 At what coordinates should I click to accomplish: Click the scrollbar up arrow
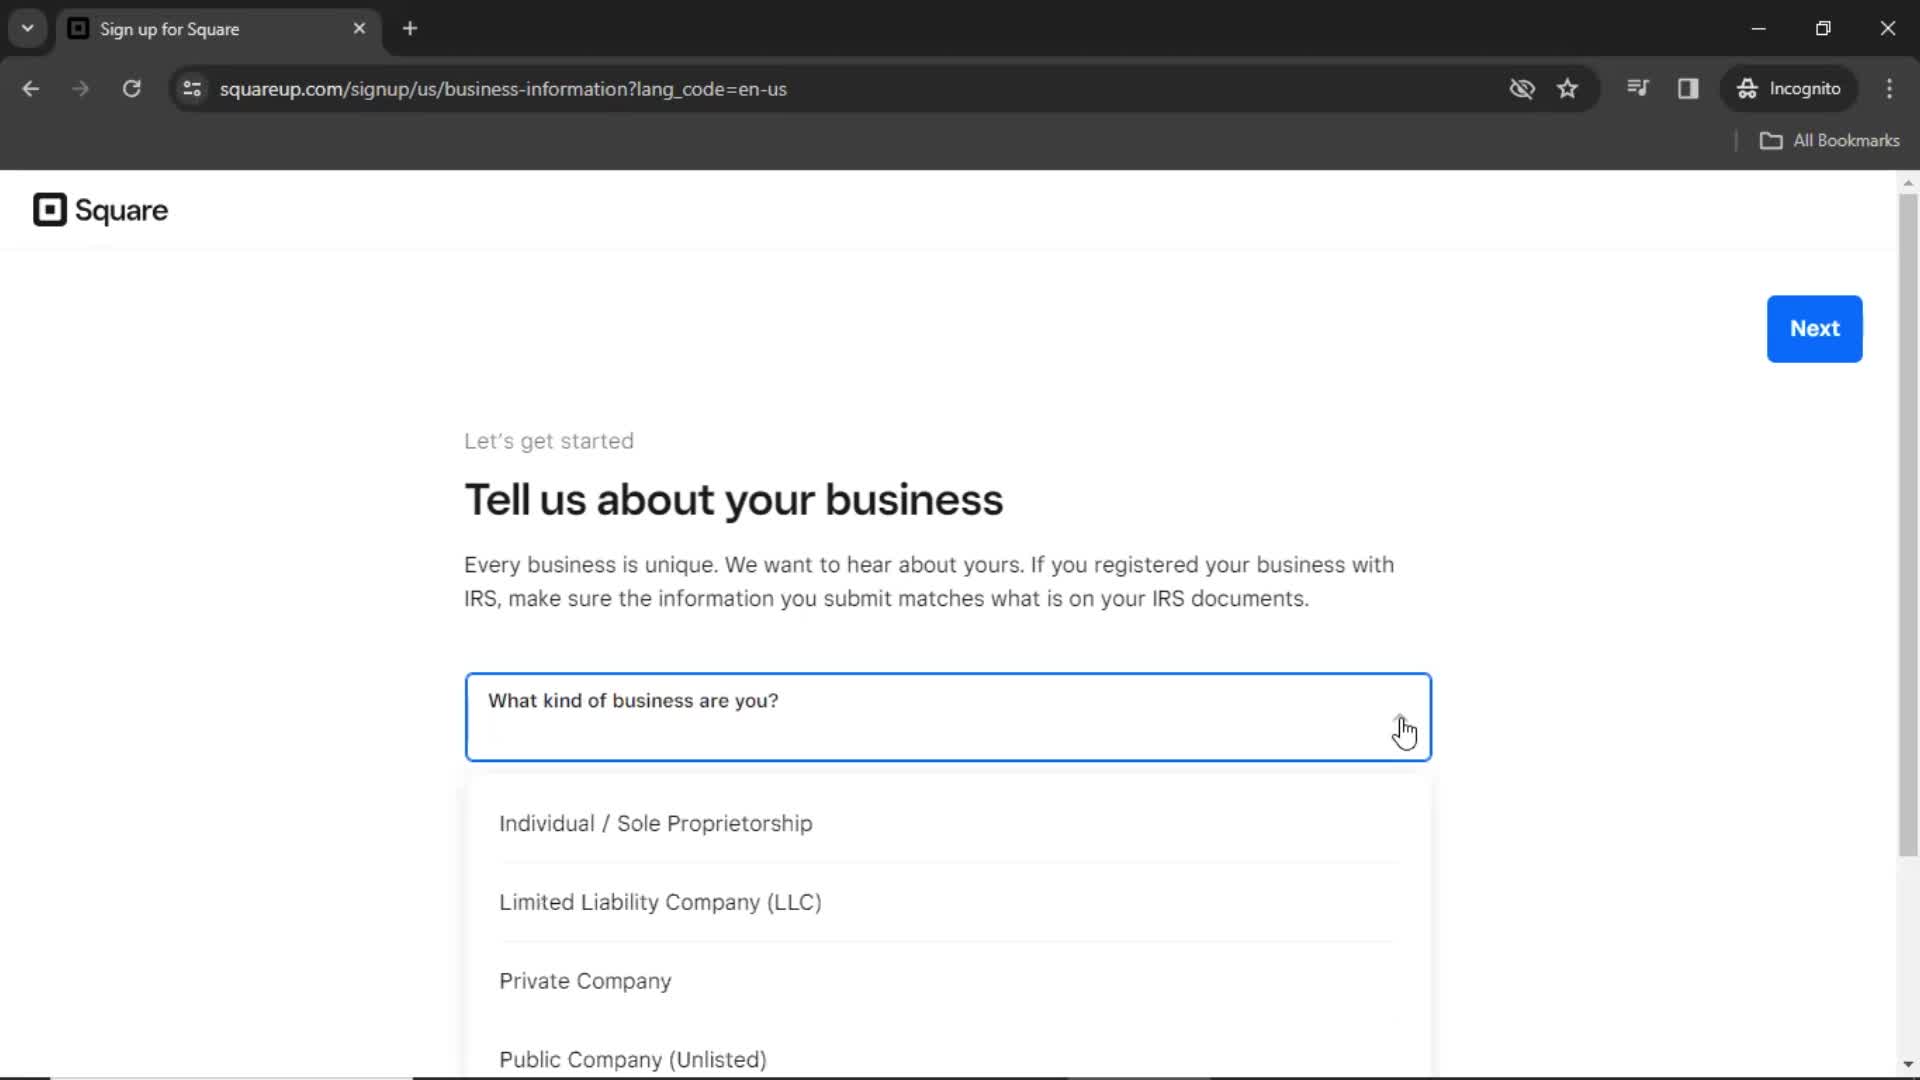click(1908, 183)
